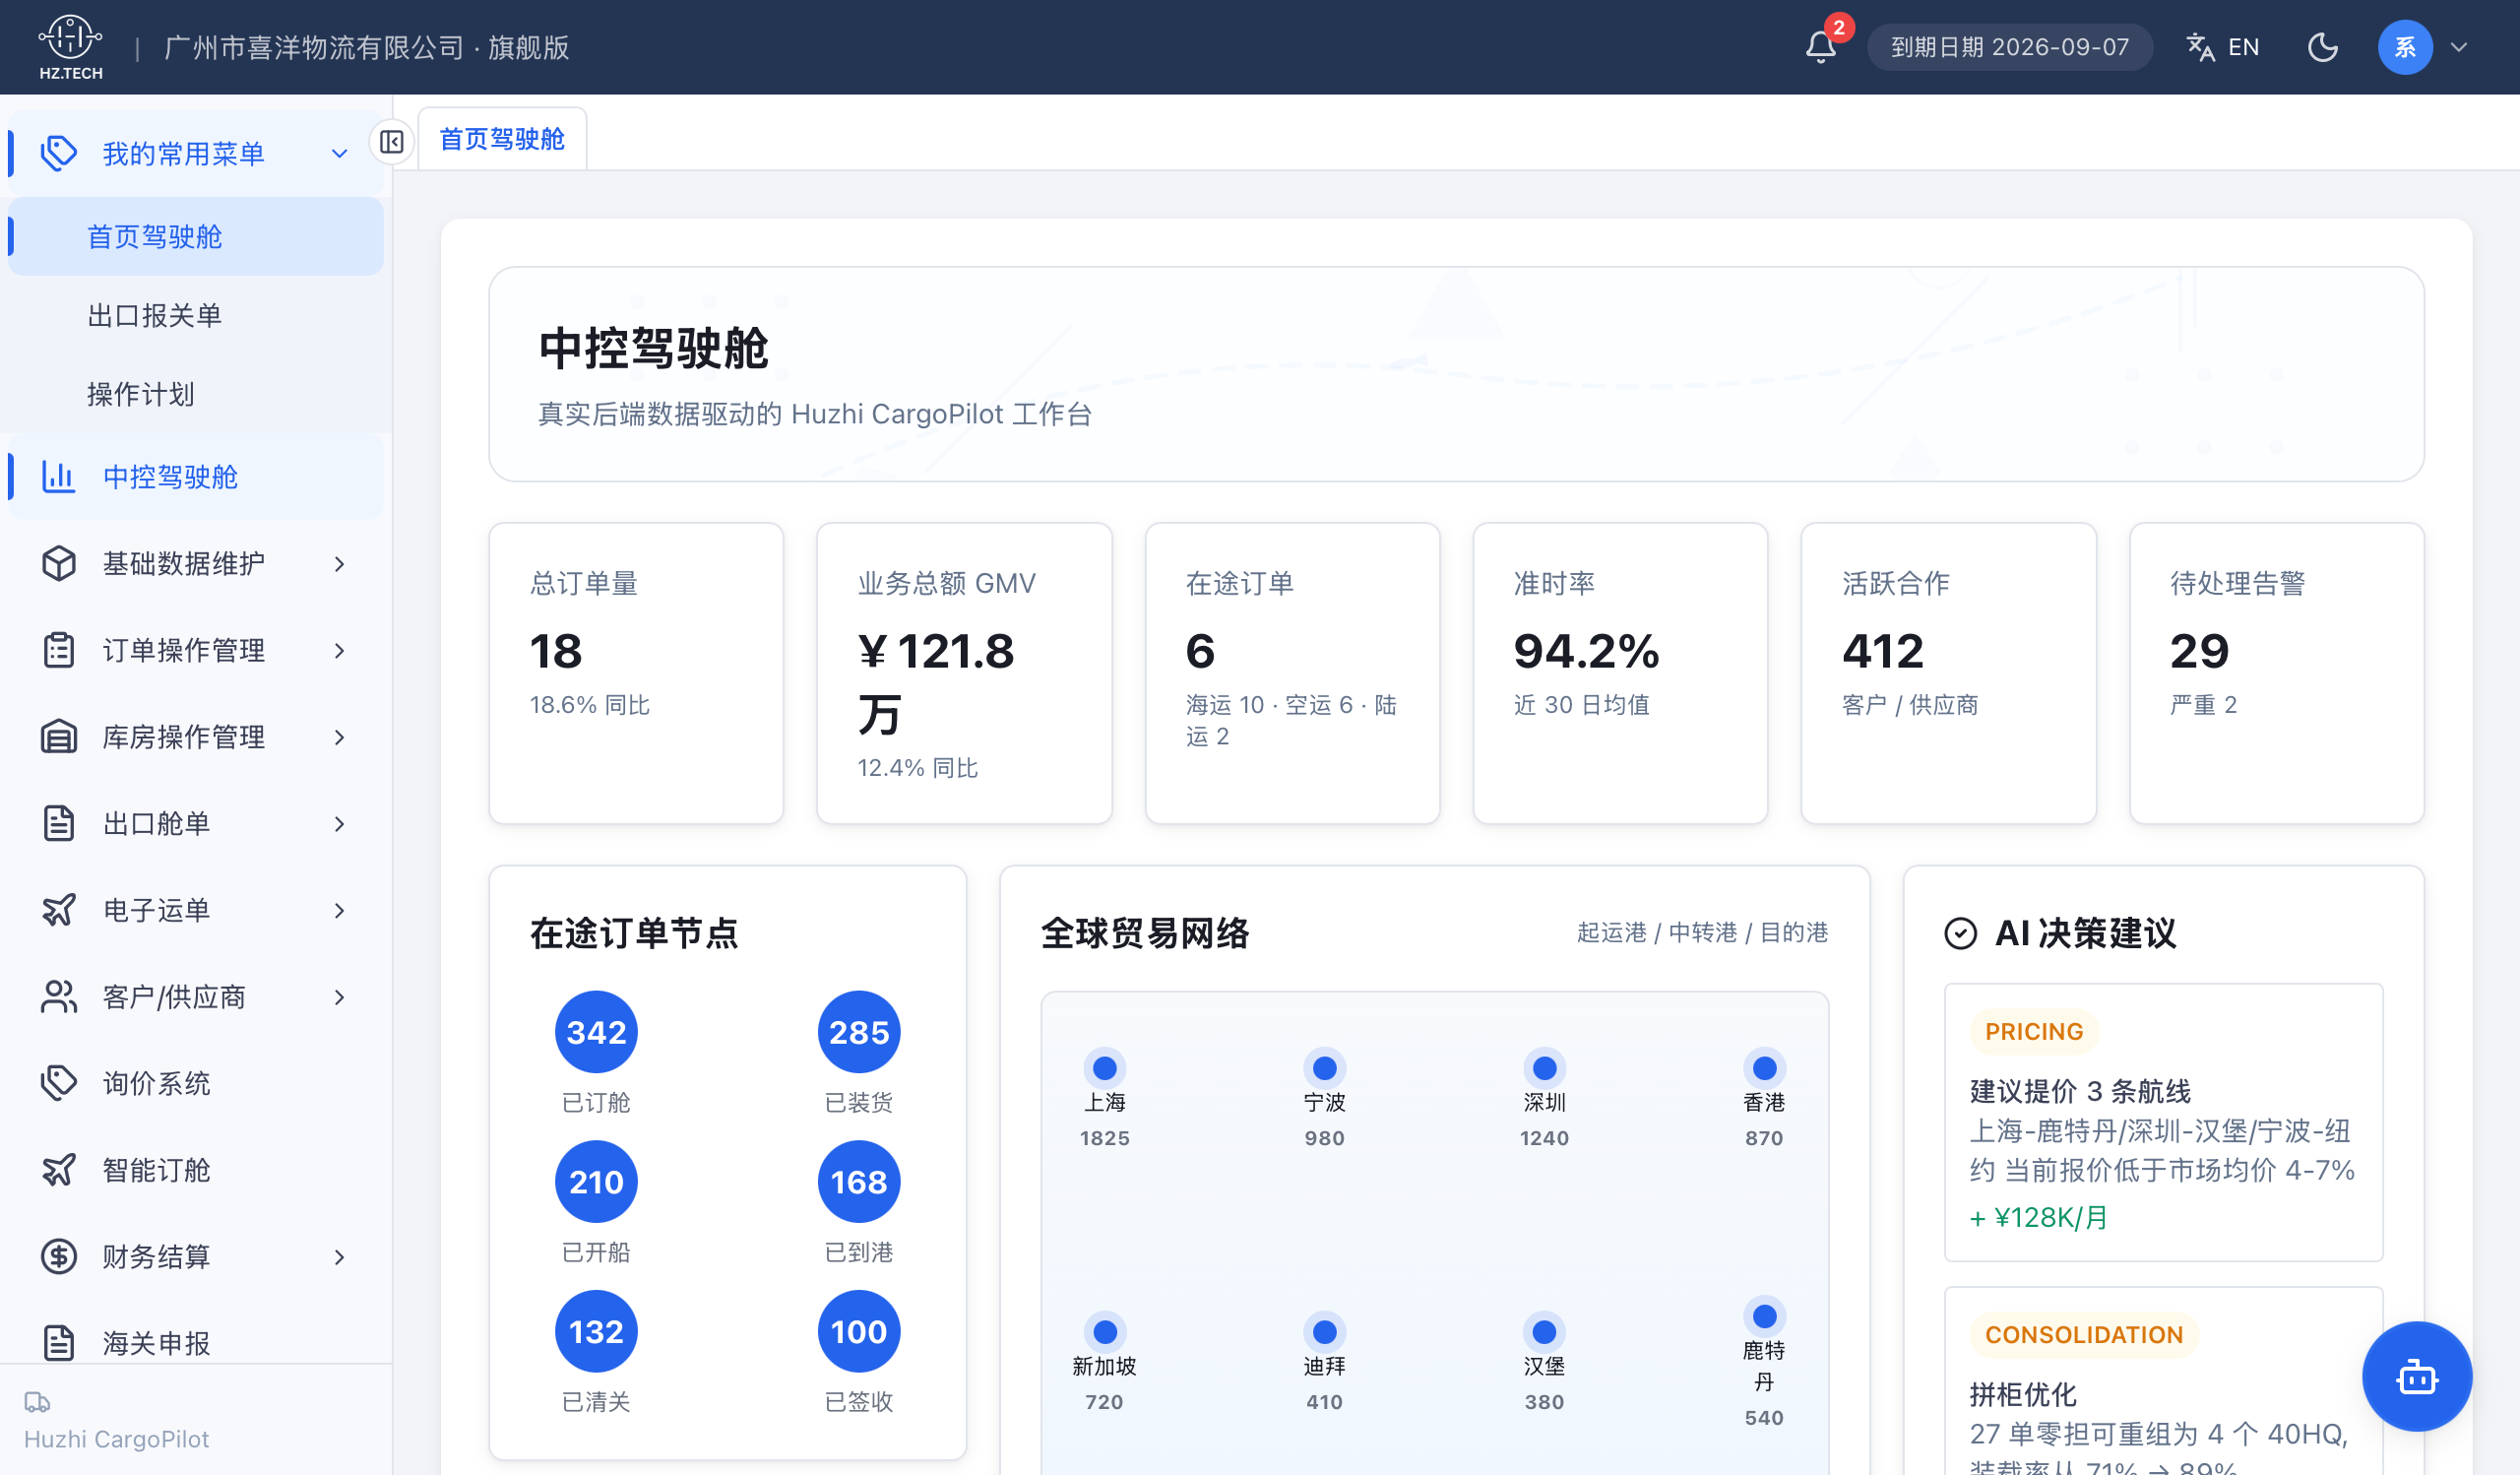Open the blue user avatar in the header
Image resolution: width=2520 pixels, height=1475 pixels.
pyautogui.click(x=2404, y=47)
